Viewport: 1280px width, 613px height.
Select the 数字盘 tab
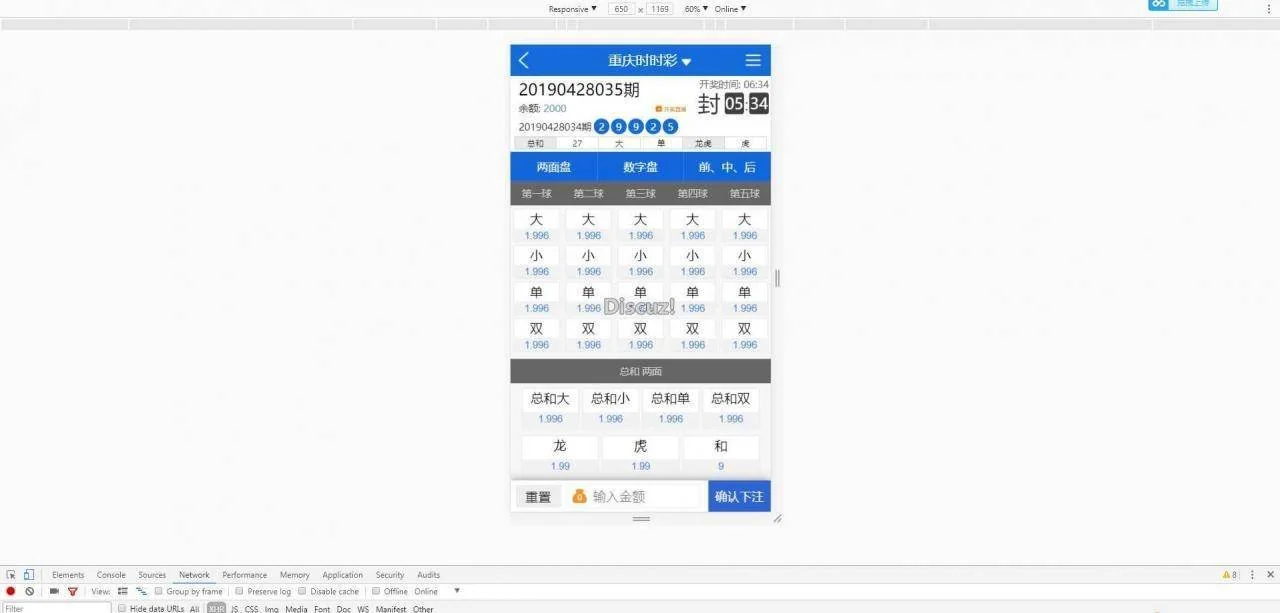pyautogui.click(x=640, y=167)
